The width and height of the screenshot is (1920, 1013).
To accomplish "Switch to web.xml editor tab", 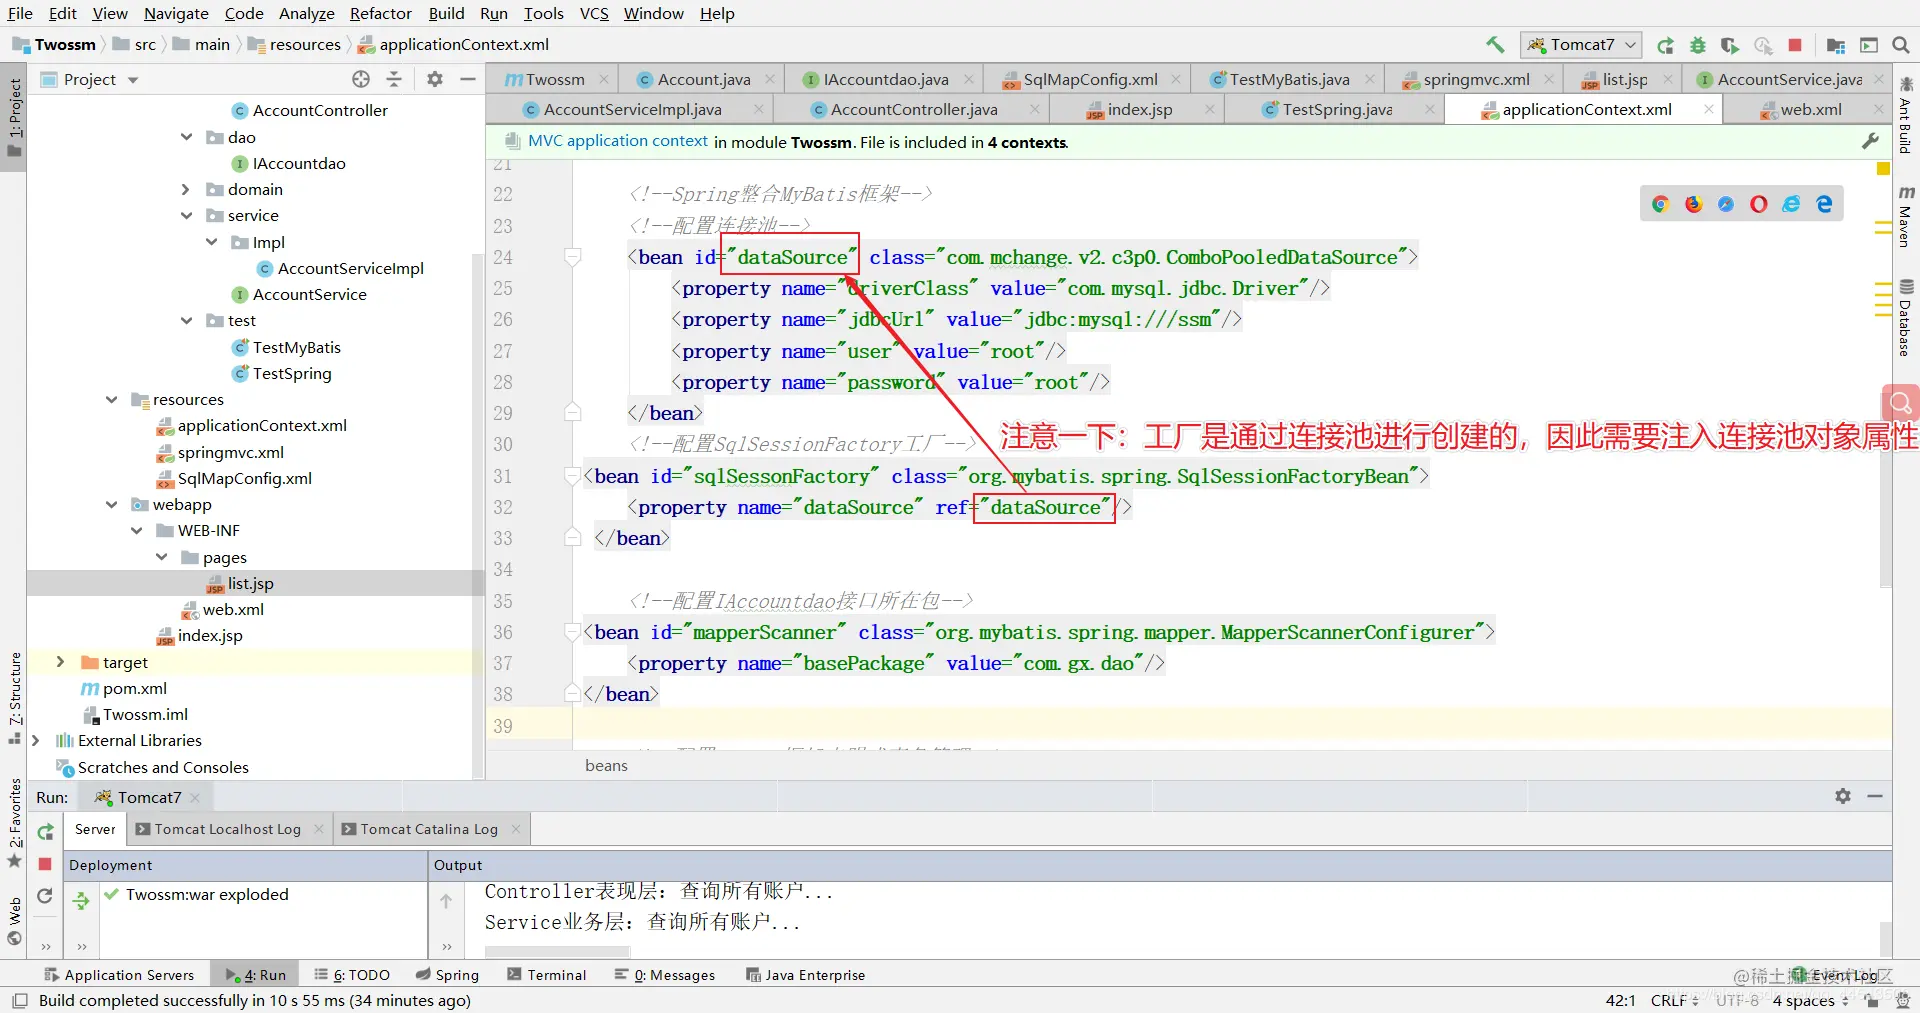I will [1811, 109].
